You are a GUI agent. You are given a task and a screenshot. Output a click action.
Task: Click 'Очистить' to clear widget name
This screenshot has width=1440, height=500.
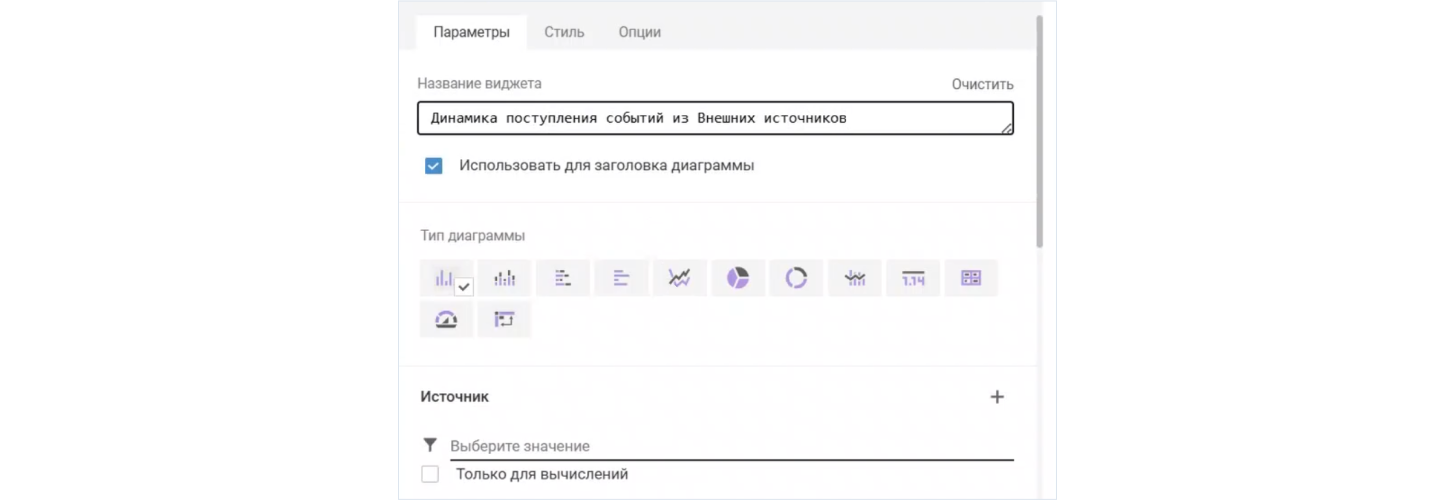[982, 84]
